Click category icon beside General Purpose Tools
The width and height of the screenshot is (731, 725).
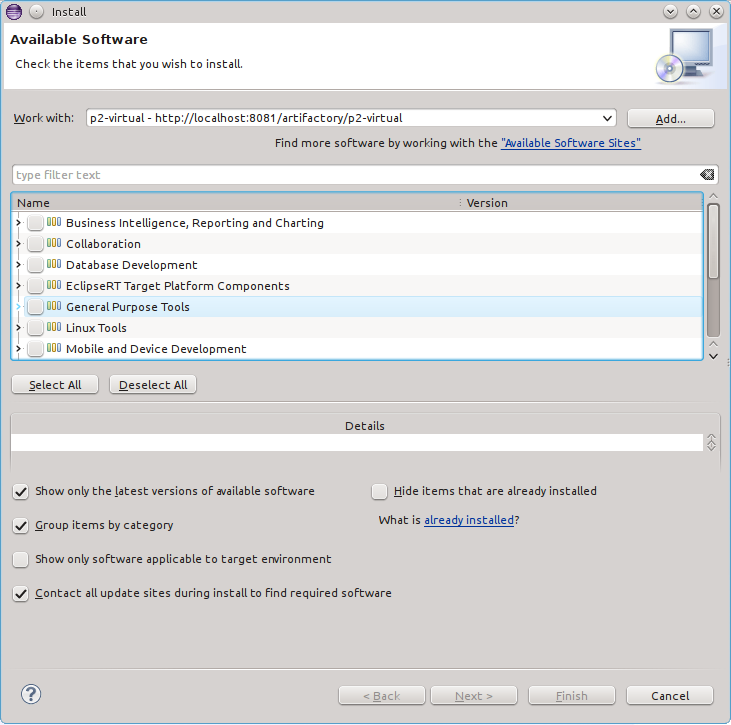[54, 306]
